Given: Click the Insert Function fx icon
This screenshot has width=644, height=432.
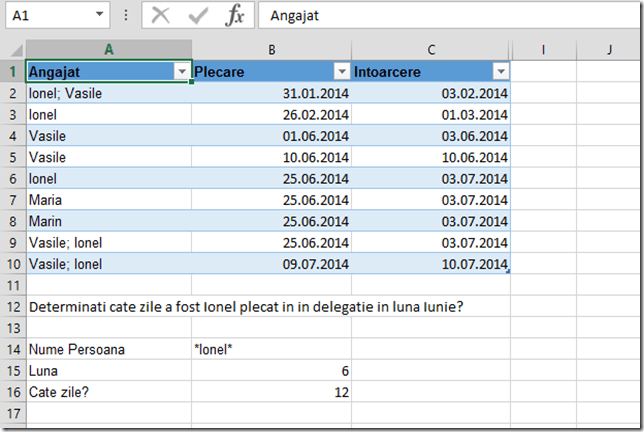Looking at the screenshot, I should (234, 17).
